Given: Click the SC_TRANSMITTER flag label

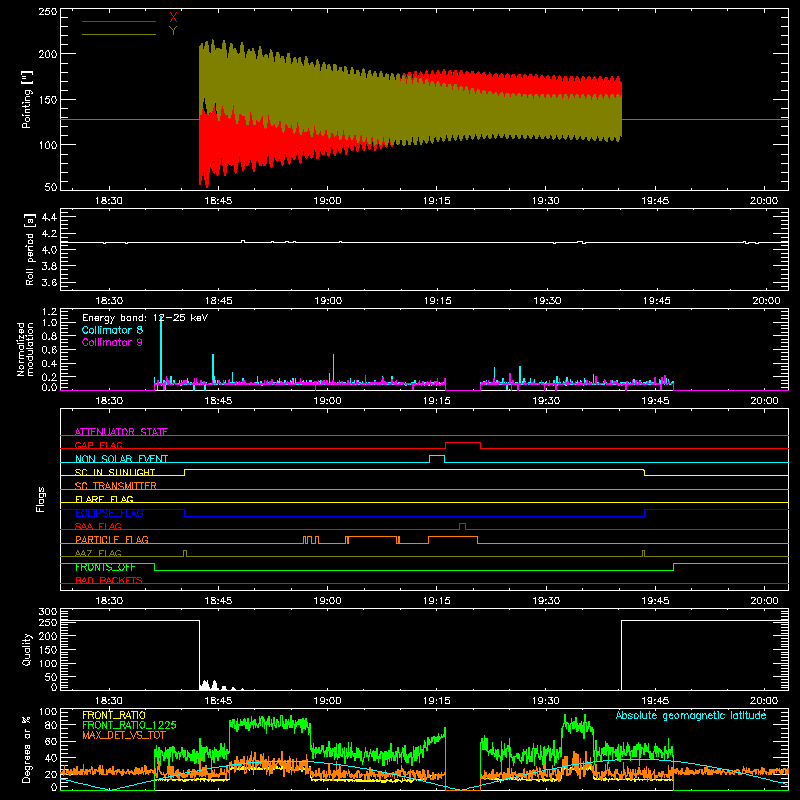Looking at the screenshot, I should pyautogui.click(x=116, y=486).
